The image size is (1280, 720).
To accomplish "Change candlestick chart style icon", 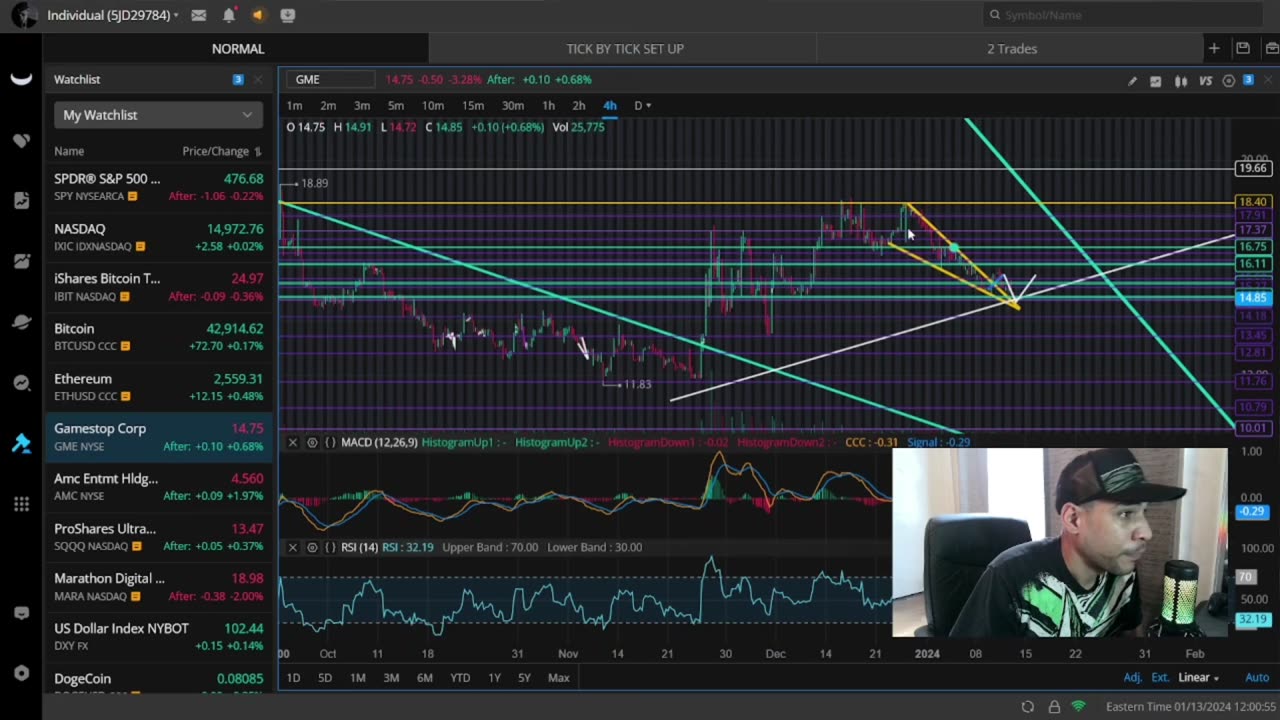I will pos(1181,81).
